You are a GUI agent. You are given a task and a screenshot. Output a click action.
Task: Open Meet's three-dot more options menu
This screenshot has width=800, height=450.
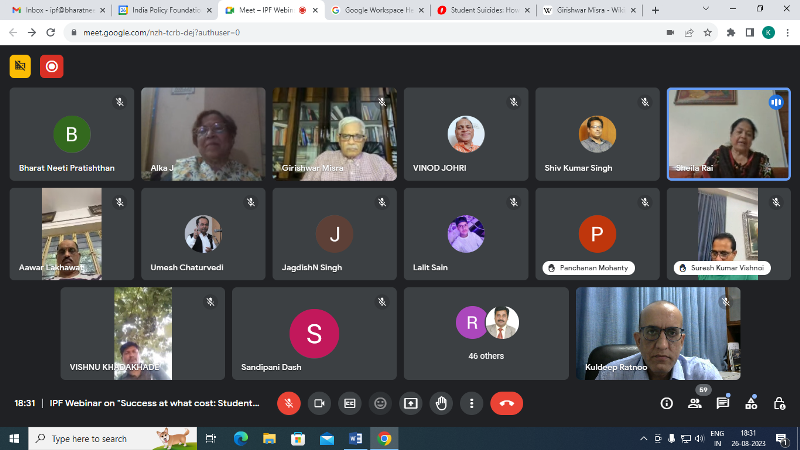pos(471,403)
